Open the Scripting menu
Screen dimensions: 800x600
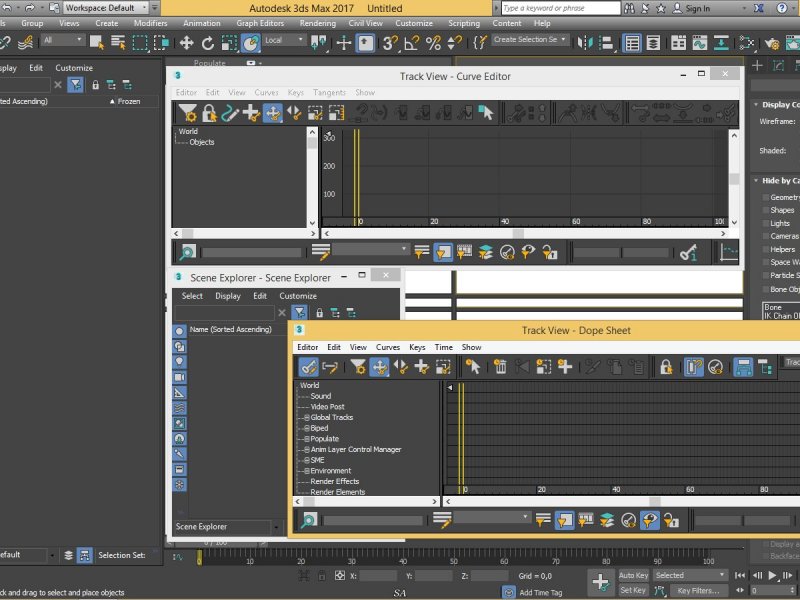[464, 23]
